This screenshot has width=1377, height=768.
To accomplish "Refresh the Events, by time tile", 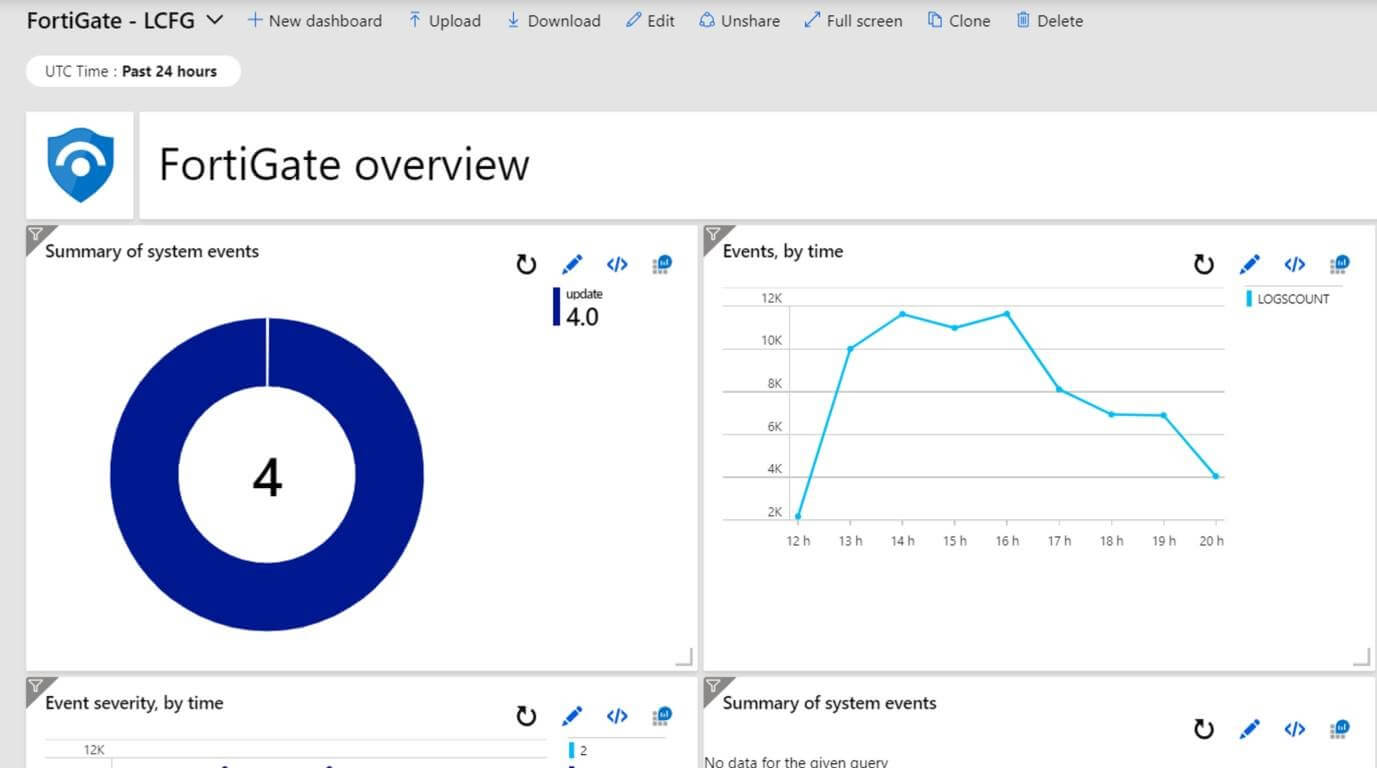I will coord(1204,265).
